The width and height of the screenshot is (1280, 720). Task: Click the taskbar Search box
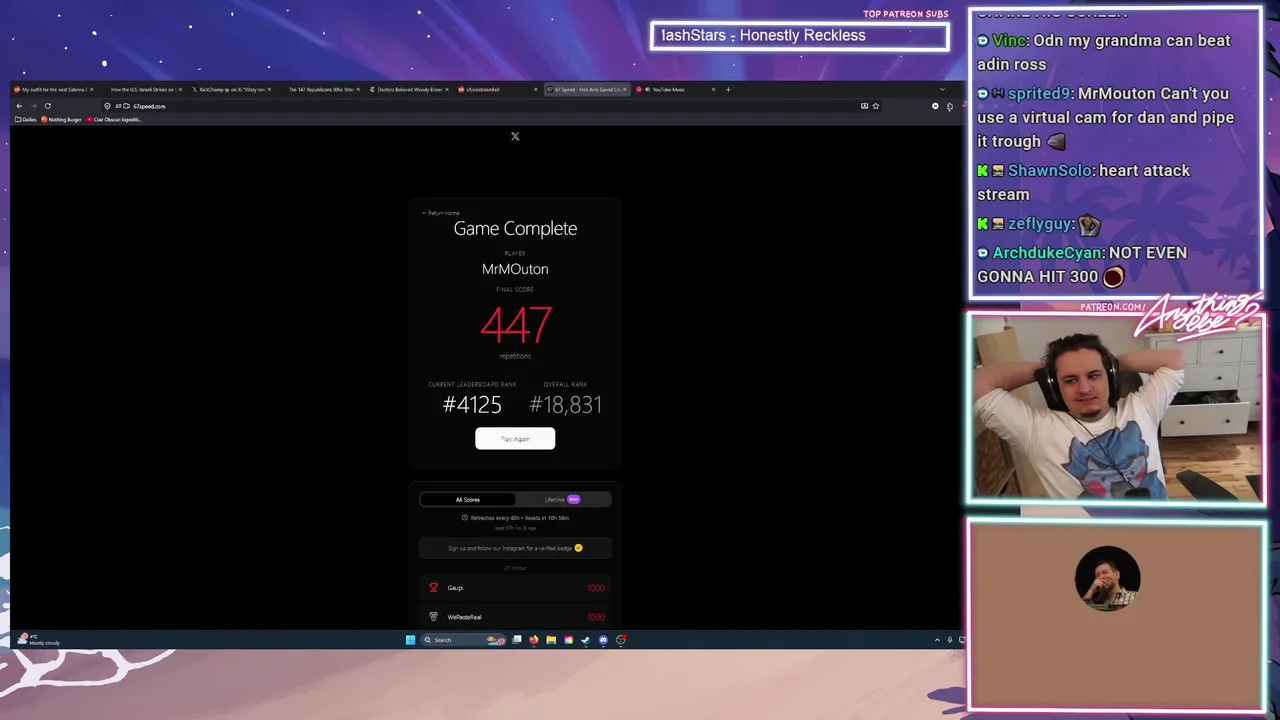464,640
